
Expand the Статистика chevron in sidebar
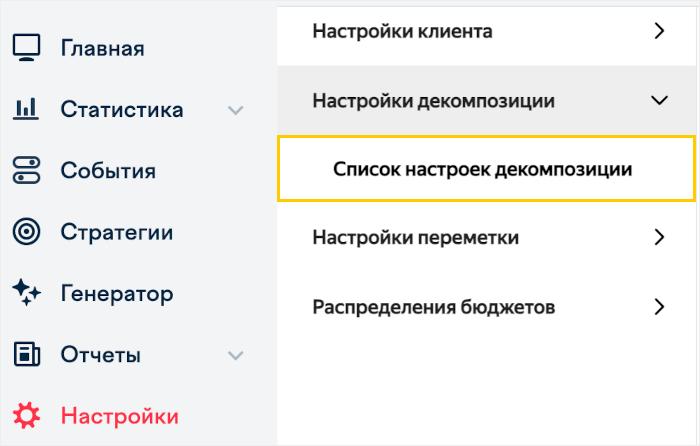[x=236, y=110]
